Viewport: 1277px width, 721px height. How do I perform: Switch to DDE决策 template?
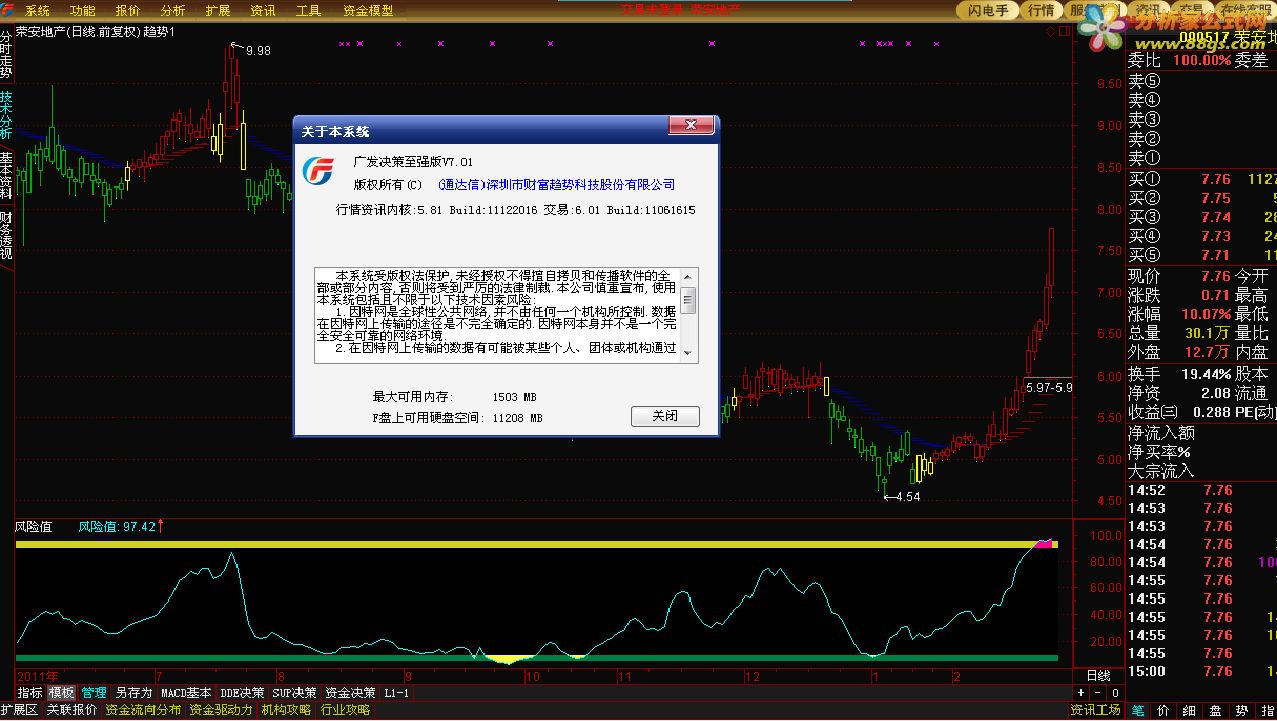243,692
